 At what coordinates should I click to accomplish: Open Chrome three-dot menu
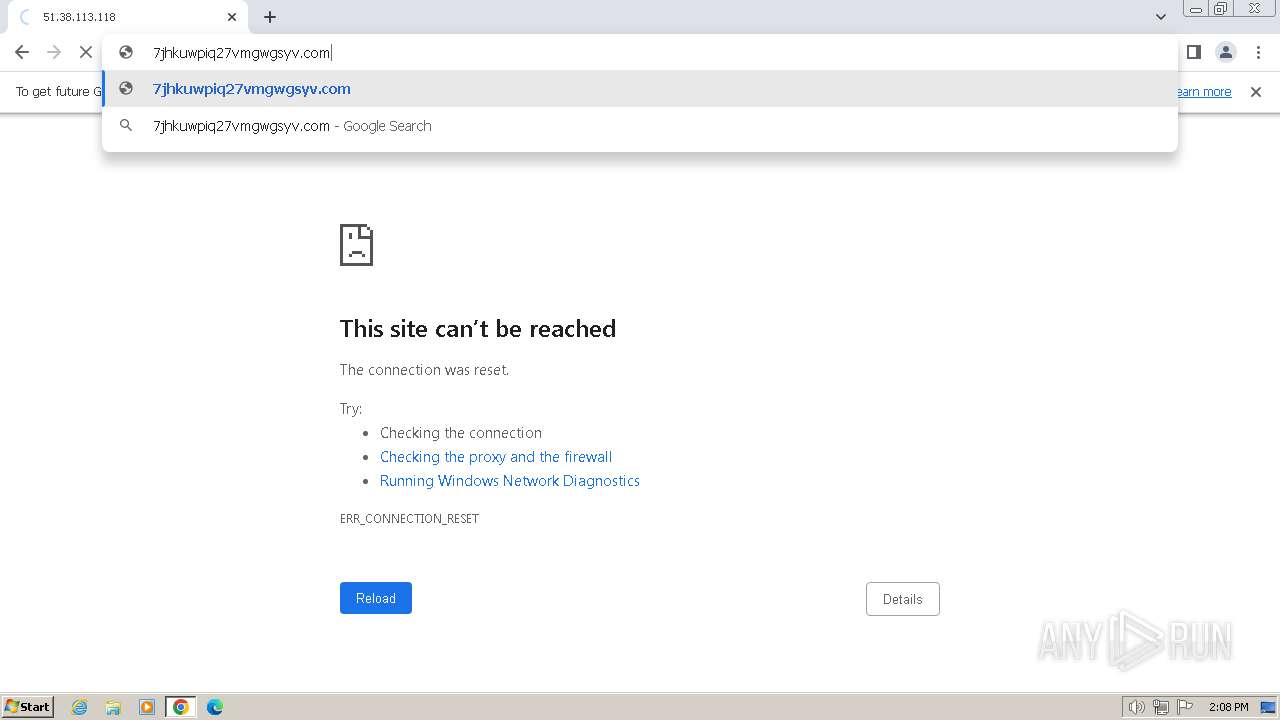point(1258,52)
